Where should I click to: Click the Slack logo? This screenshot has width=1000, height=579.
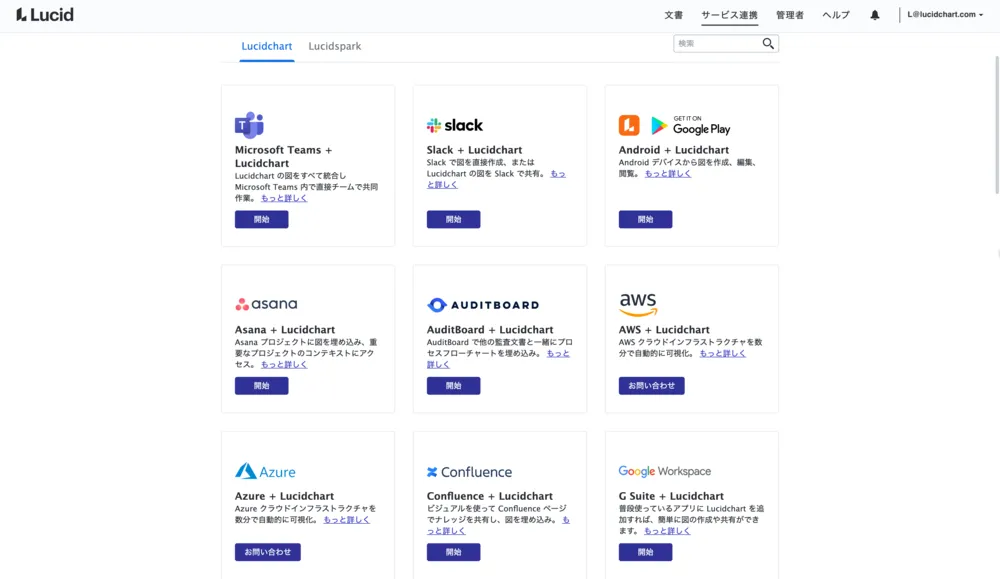click(x=455, y=125)
